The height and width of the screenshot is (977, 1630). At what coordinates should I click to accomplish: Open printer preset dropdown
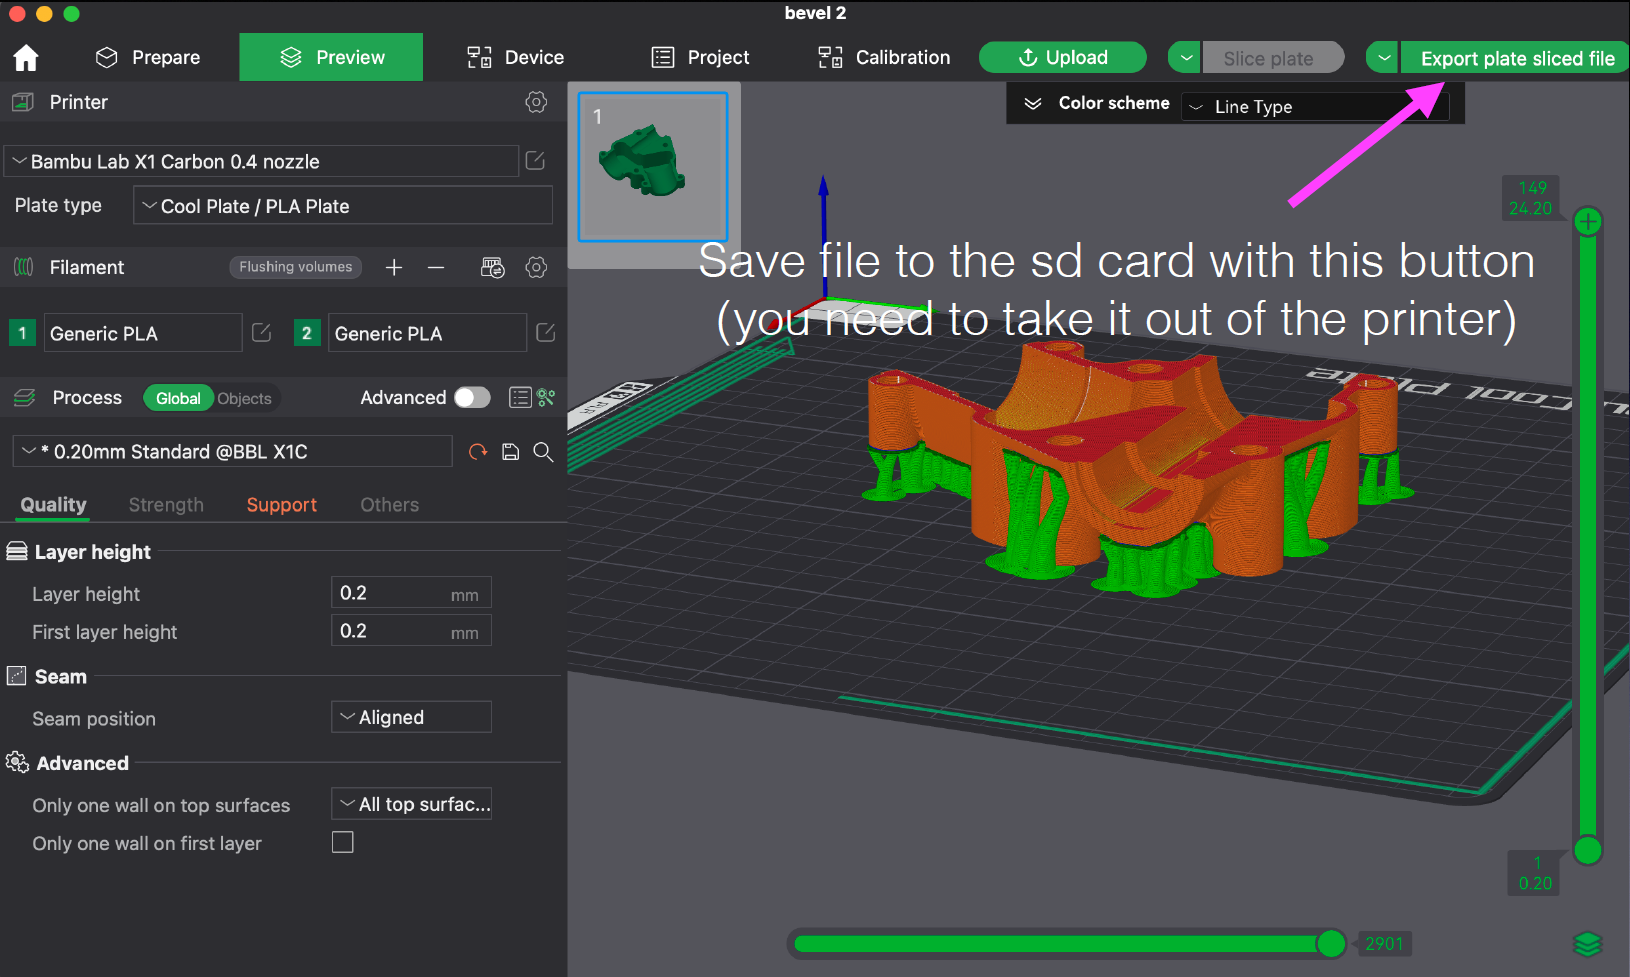[261, 161]
